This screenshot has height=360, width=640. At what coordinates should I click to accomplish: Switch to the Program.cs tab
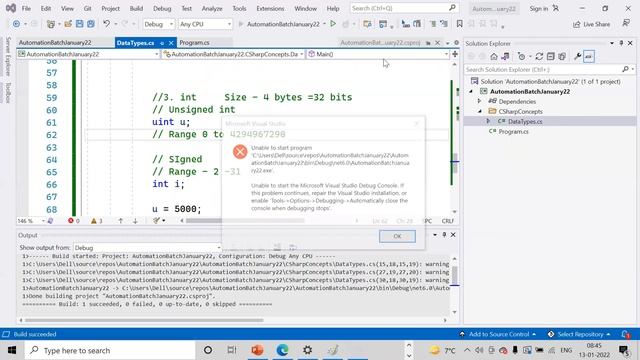194,42
